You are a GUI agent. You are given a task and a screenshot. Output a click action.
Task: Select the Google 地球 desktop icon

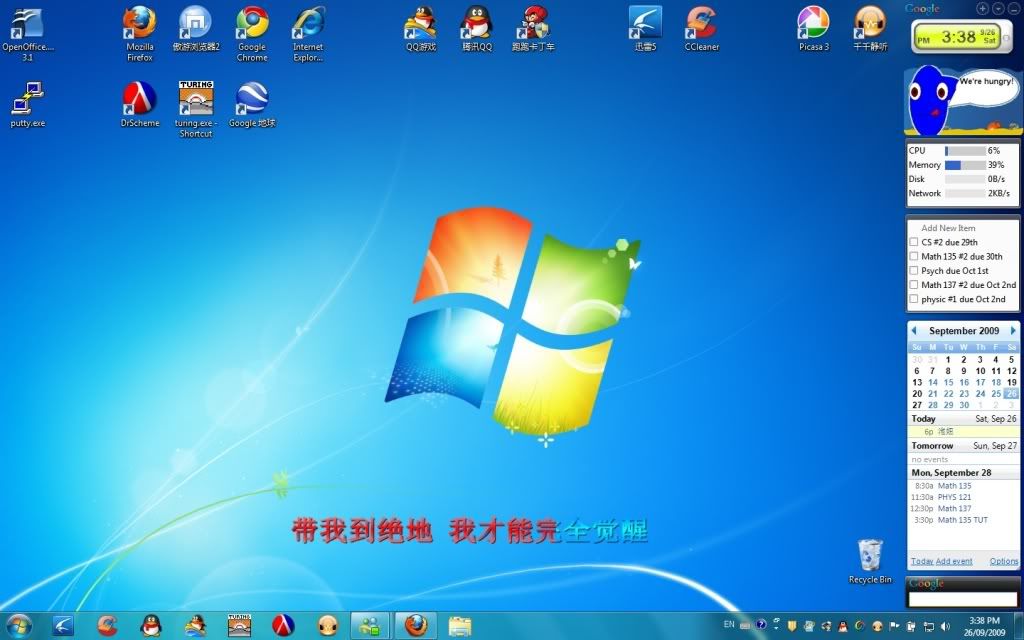(x=252, y=104)
